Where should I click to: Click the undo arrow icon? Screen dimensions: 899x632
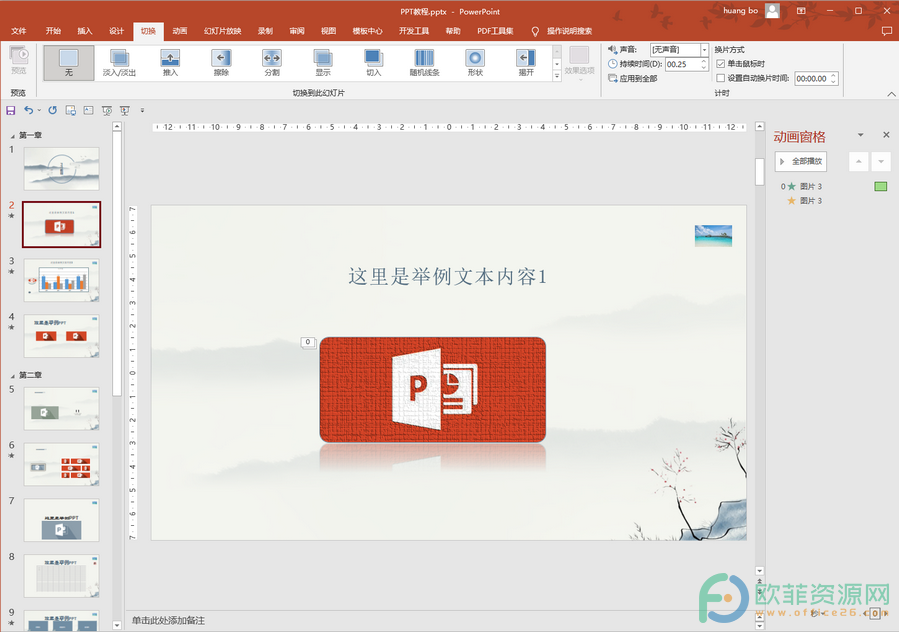pyautogui.click(x=28, y=110)
